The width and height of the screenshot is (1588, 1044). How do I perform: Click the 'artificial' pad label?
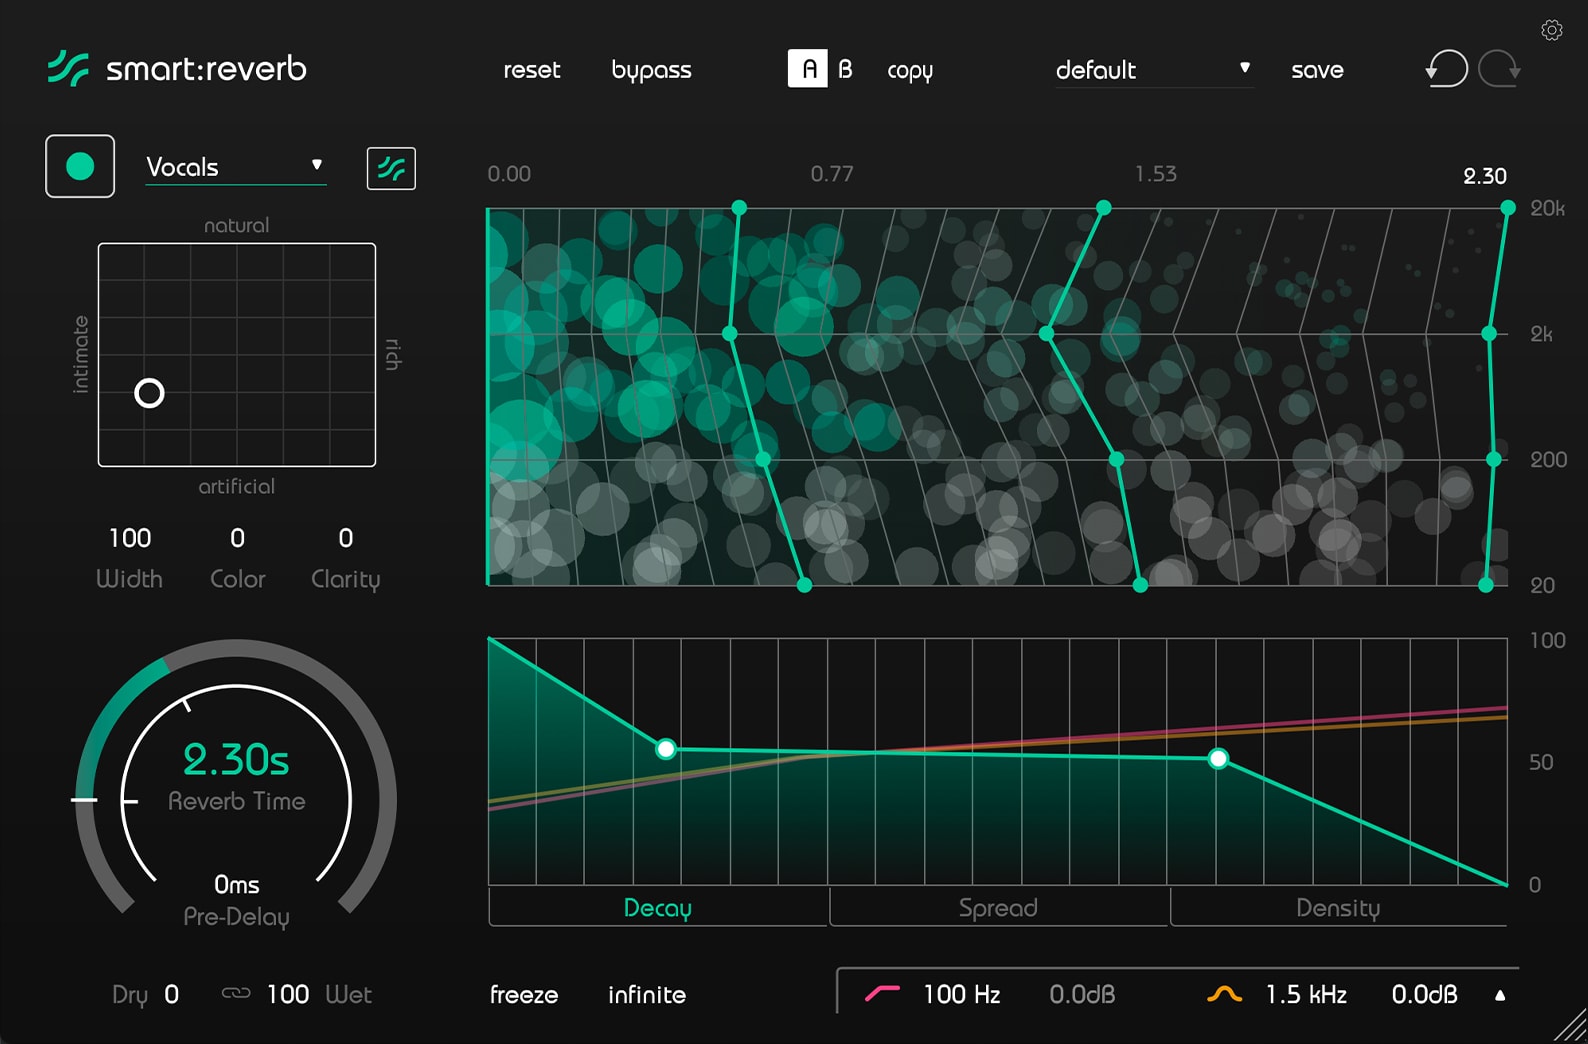click(236, 486)
